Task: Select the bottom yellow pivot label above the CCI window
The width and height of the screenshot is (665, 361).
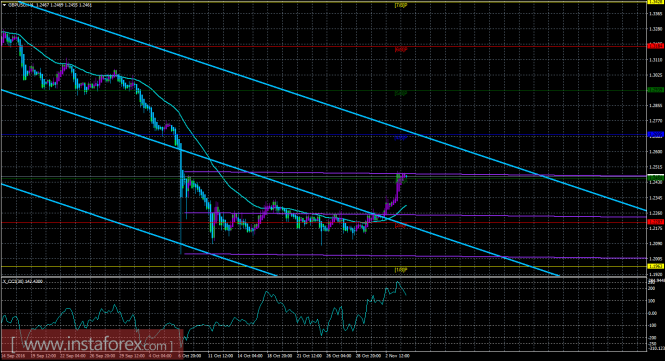Action: click(401, 270)
